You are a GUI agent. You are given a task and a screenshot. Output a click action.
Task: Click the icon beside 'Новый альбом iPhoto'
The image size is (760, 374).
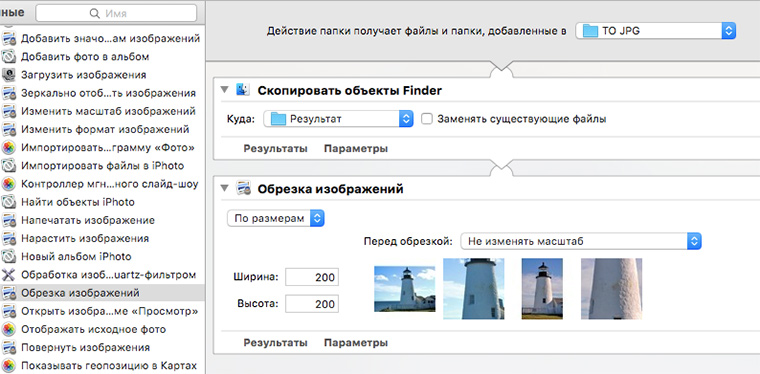[x=9, y=257]
